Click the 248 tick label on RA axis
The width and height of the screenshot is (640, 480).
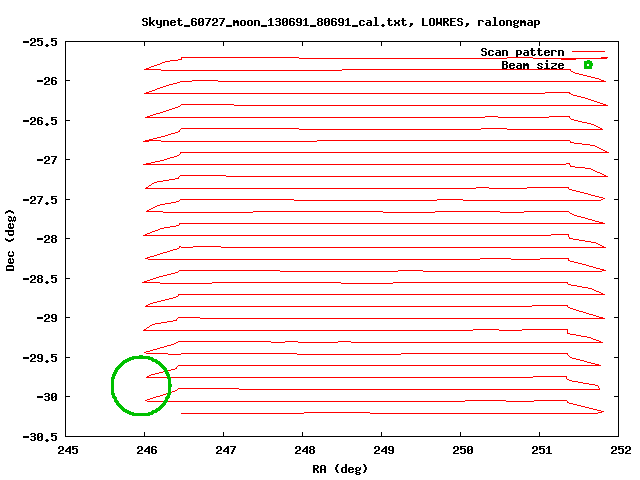pos(304,450)
